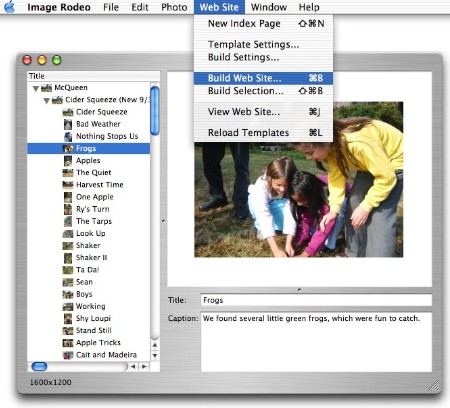Click the horizontal scrollbar blue thumb
This screenshot has height=408, width=450.
[39, 367]
